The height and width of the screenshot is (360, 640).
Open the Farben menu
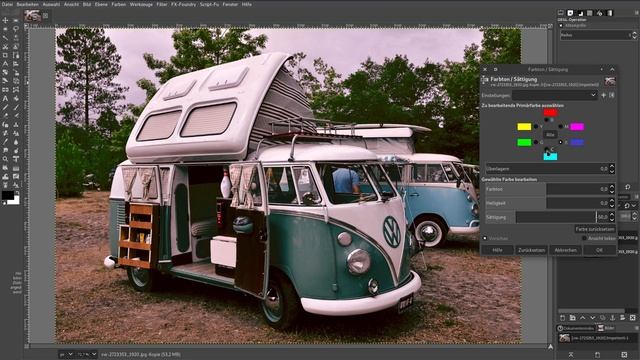click(x=118, y=4)
